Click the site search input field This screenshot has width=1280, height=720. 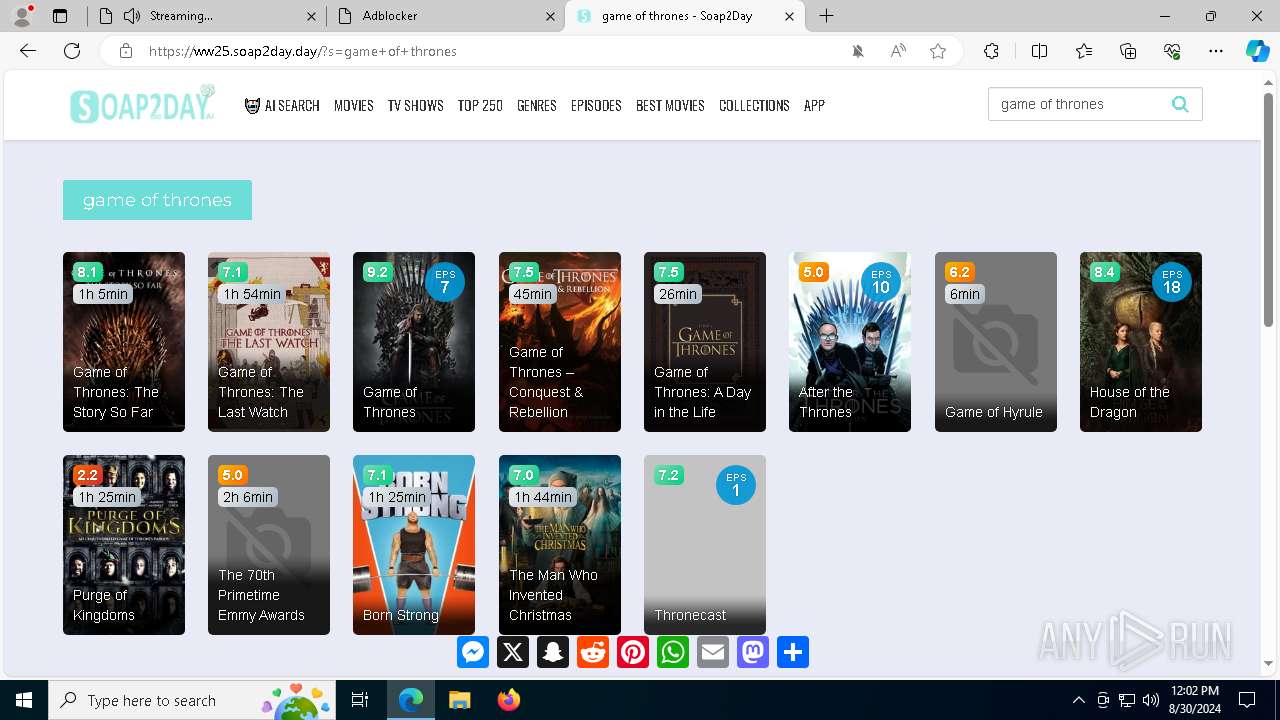tap(1078, 104)
